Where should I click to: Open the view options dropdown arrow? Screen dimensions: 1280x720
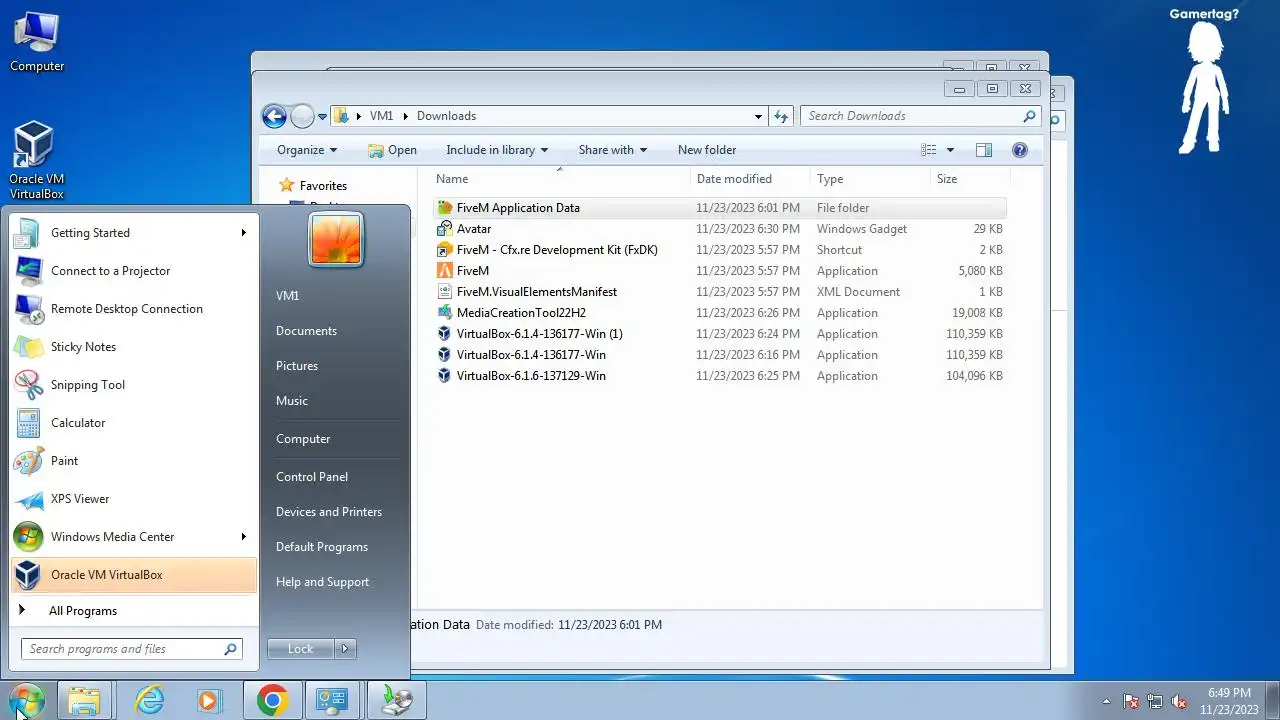pyautogui.click(x=950, y=150)
